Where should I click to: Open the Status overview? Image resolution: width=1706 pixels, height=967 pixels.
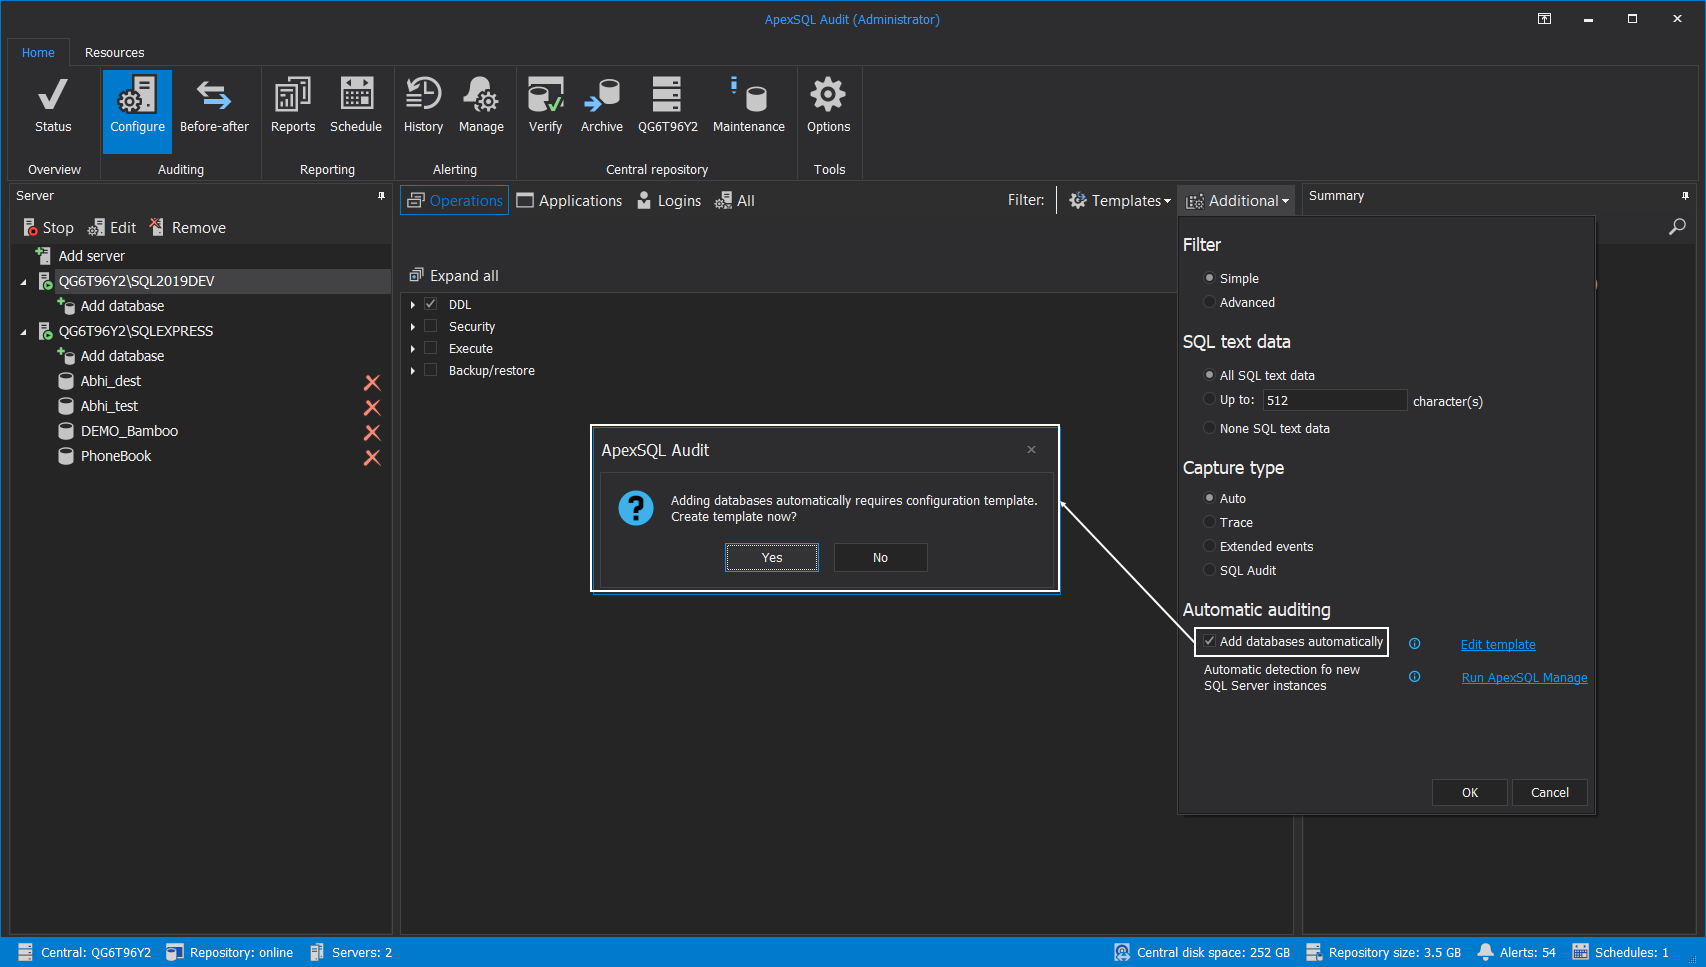(53, 106)
